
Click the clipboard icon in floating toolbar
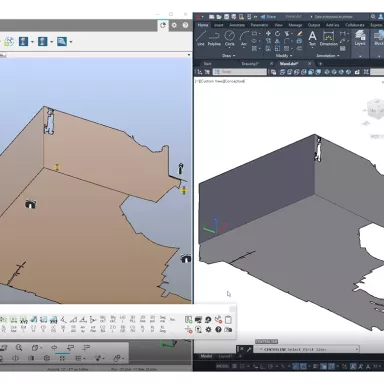pyautogui.click(x=228, y=320)
